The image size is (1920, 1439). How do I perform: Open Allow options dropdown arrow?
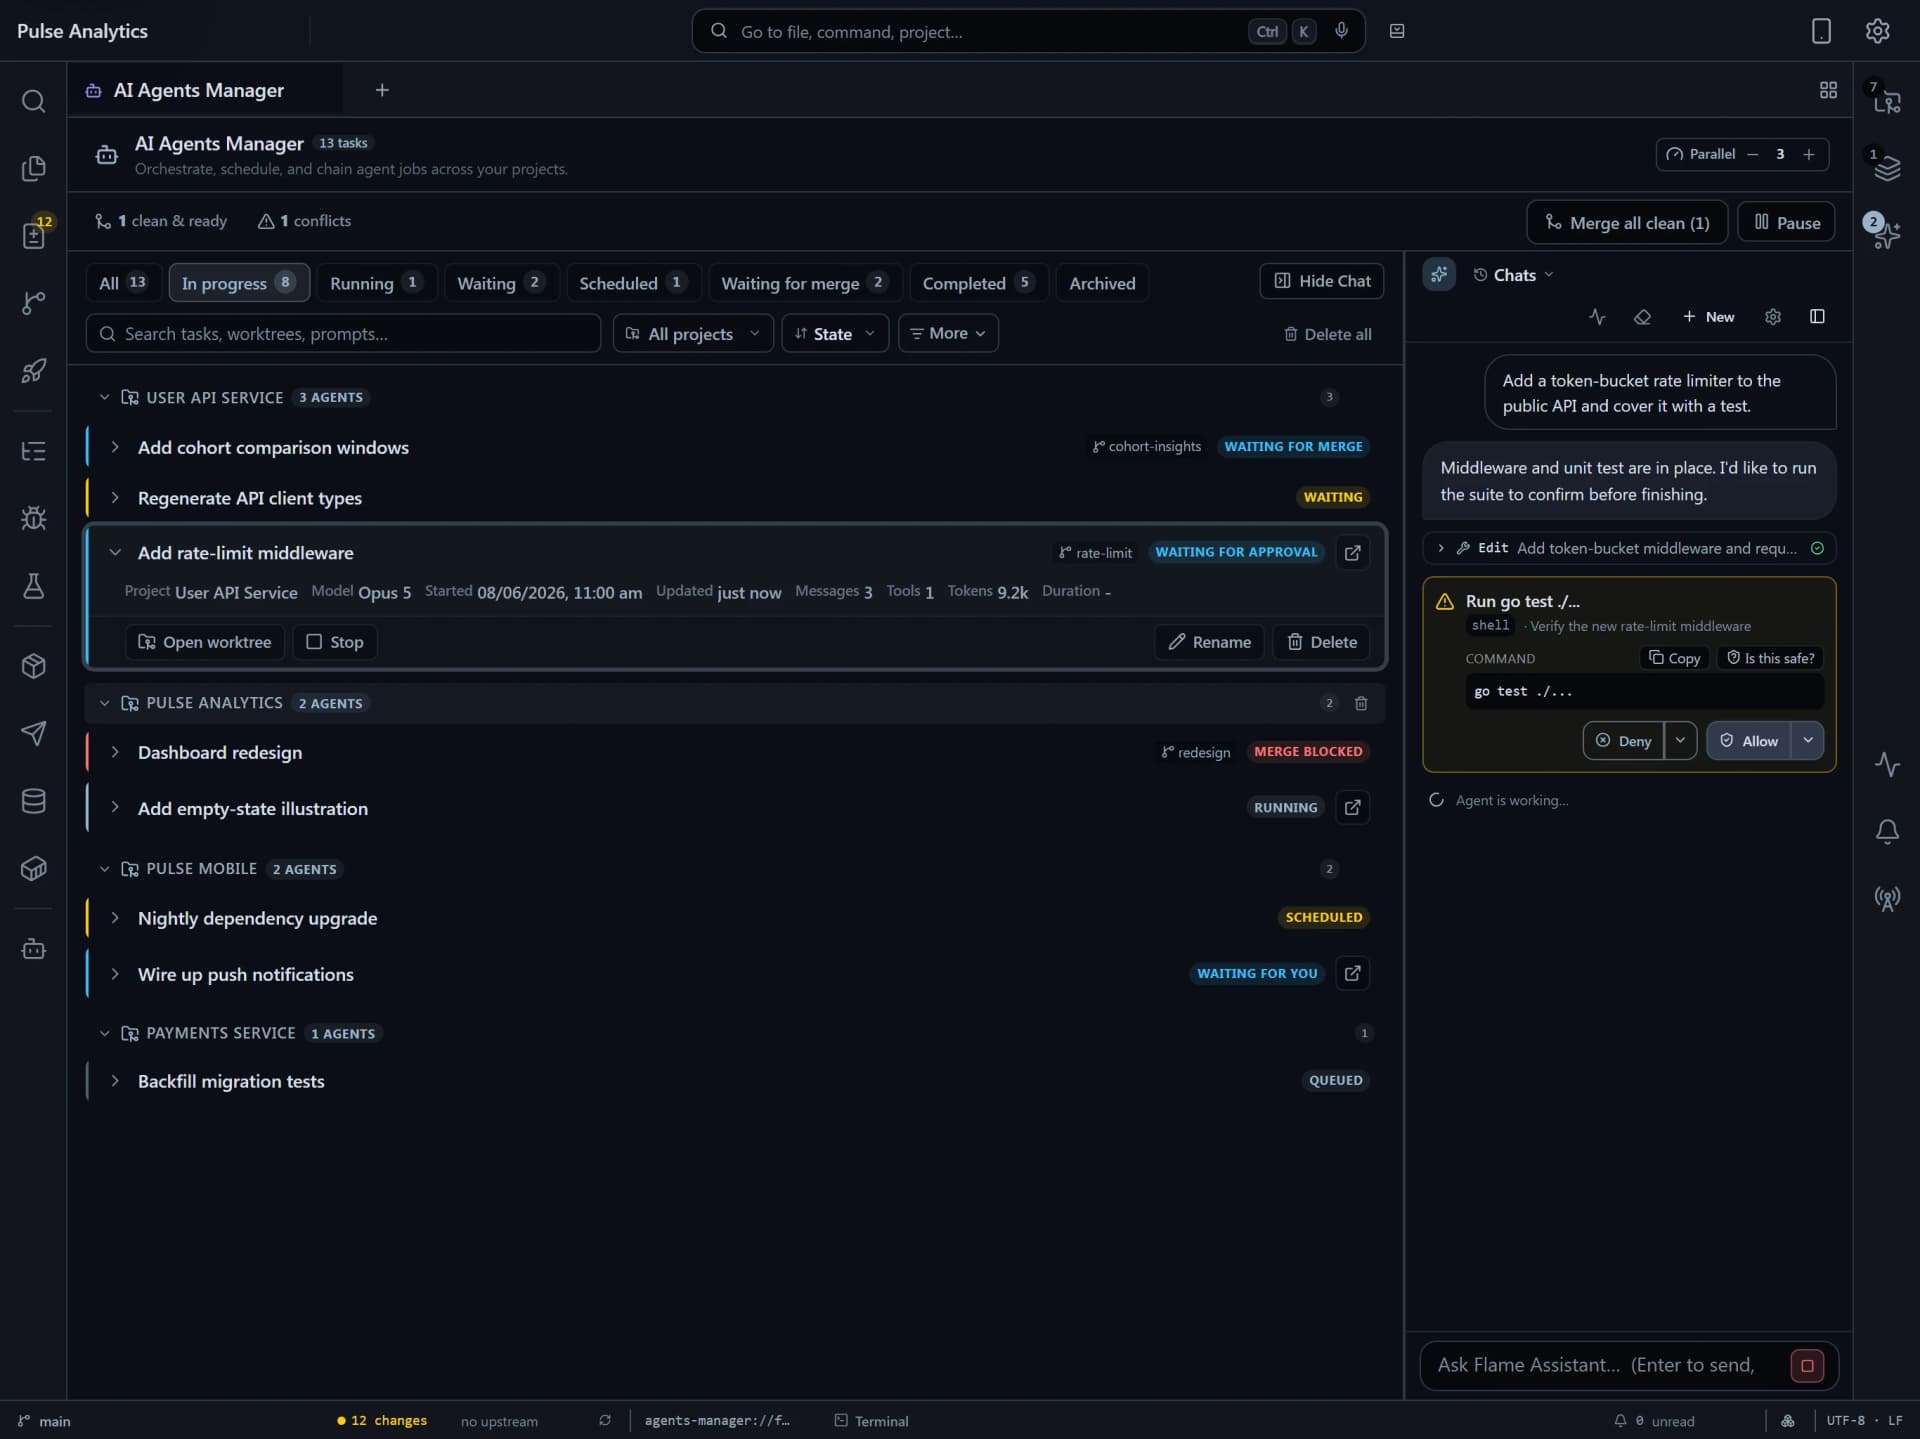1808,740
